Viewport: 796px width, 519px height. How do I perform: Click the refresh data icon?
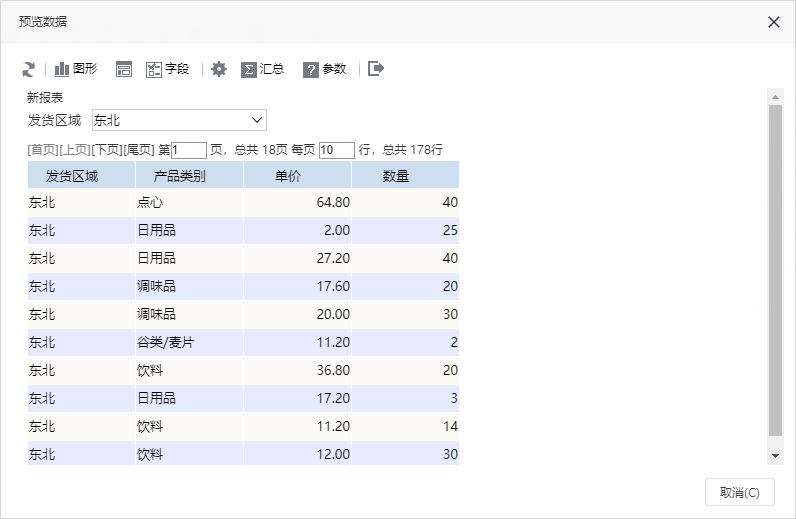click(x=29, y=69)
